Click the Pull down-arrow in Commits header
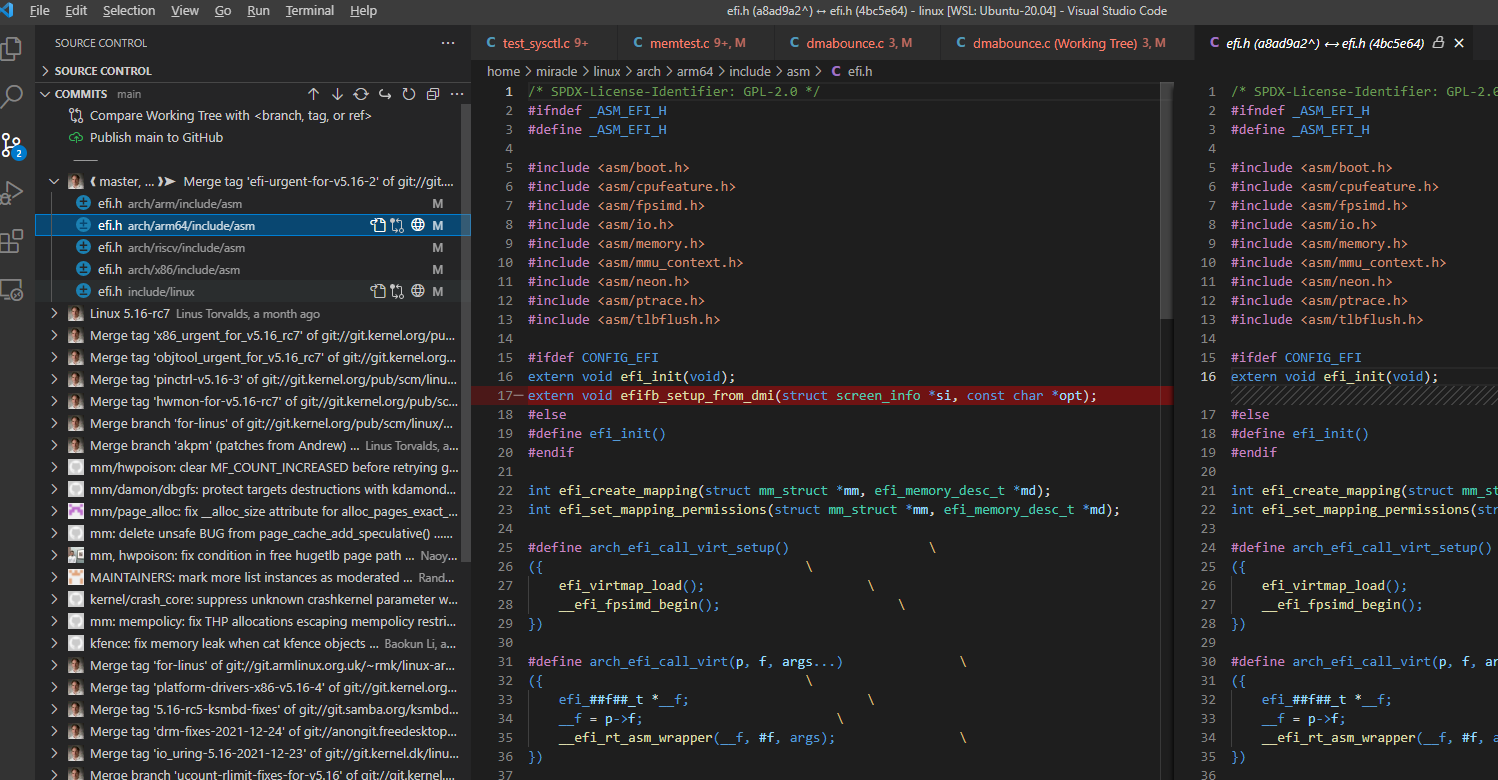Image resolution: width=1498 pixels, height=780 pixels. (x=337, y=94)
